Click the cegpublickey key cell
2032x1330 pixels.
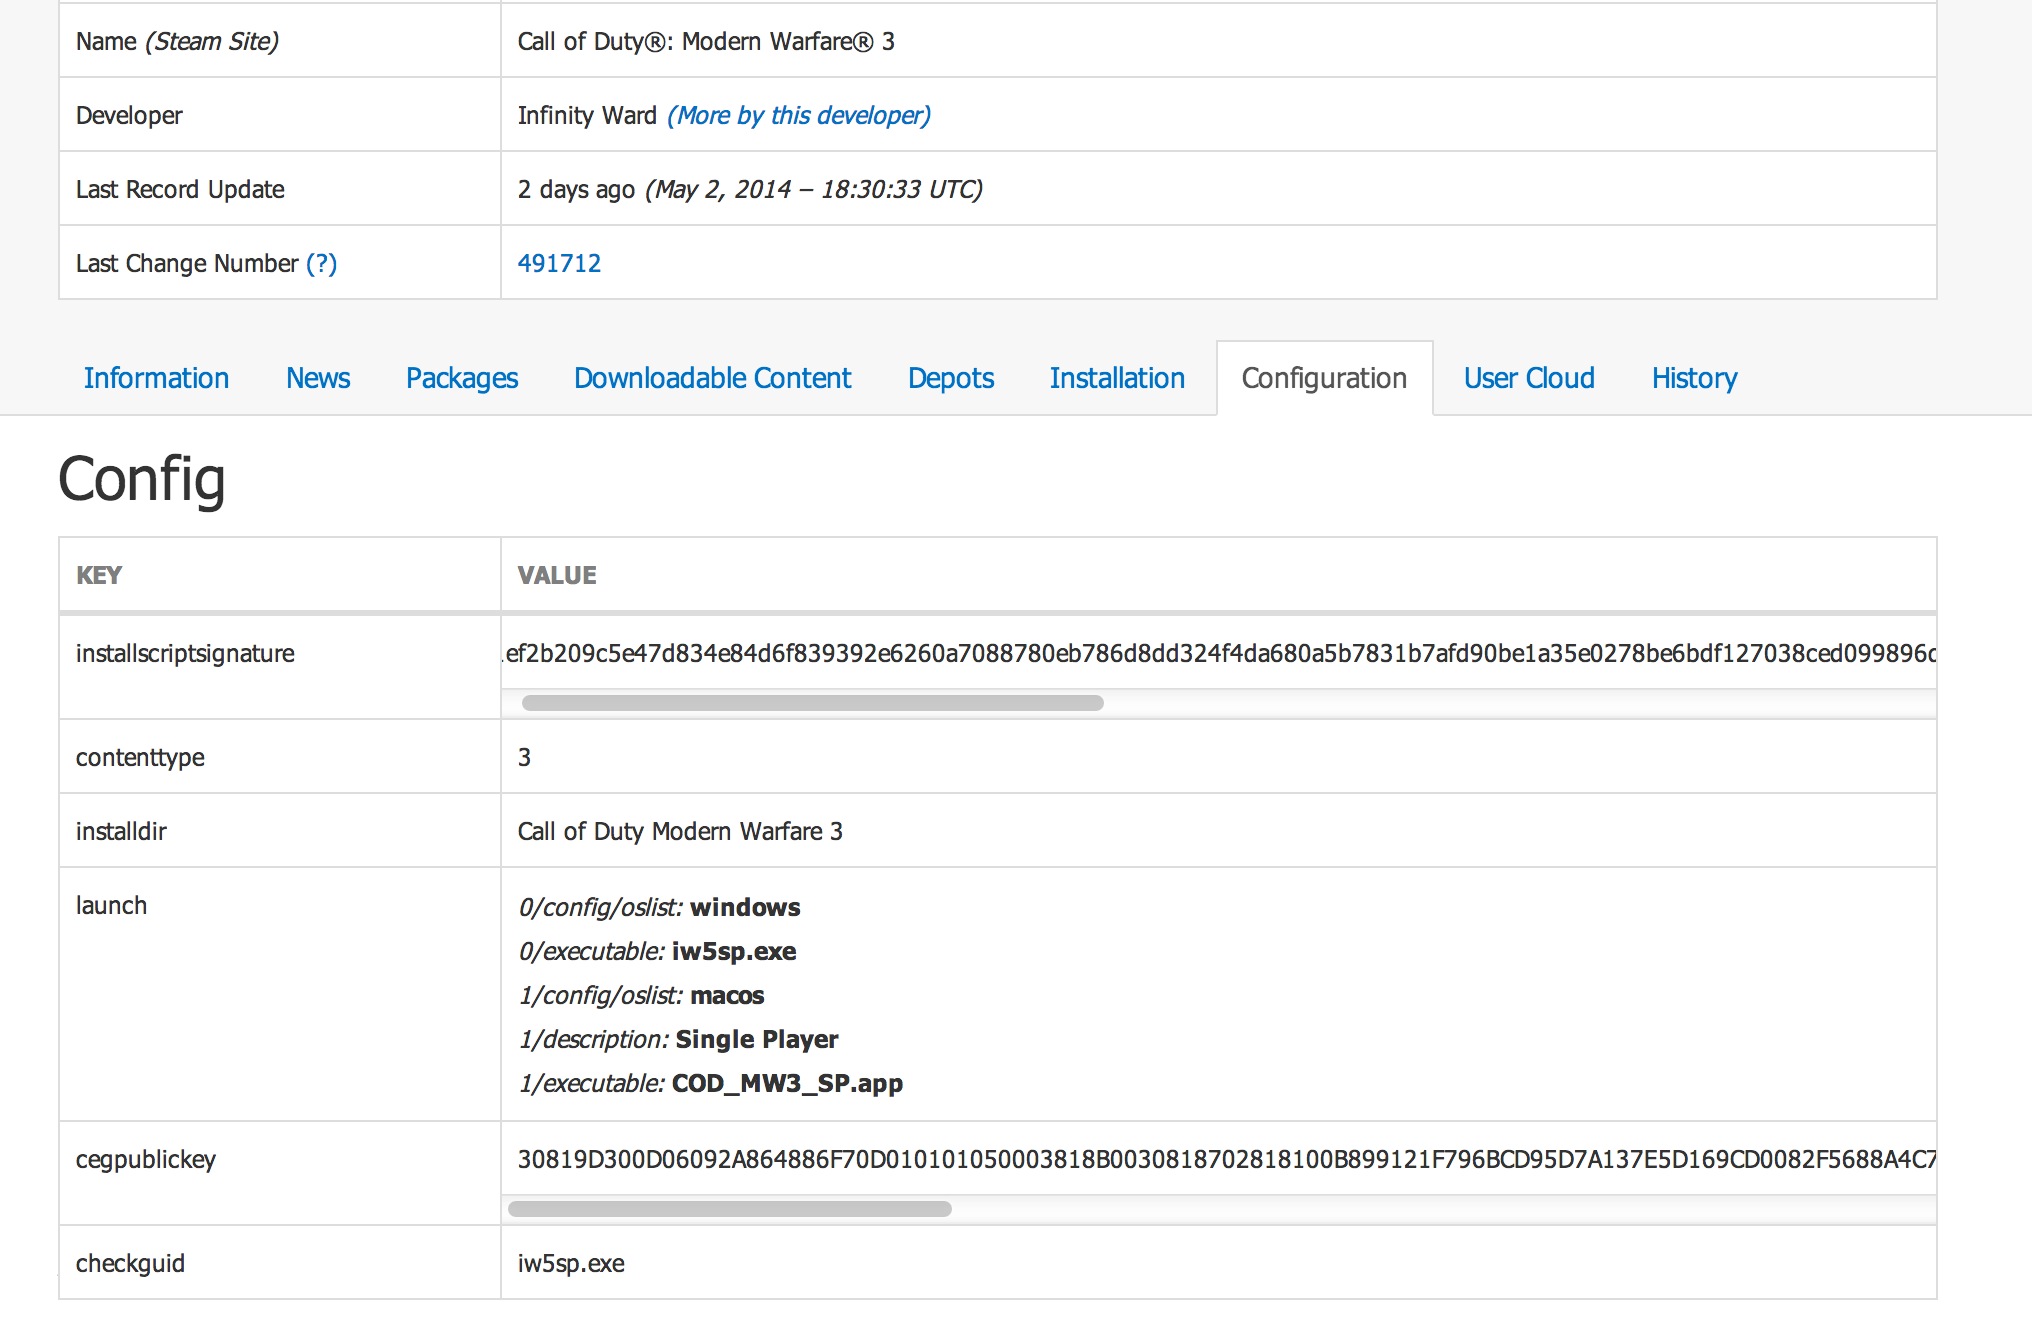tap(280, 1173)
